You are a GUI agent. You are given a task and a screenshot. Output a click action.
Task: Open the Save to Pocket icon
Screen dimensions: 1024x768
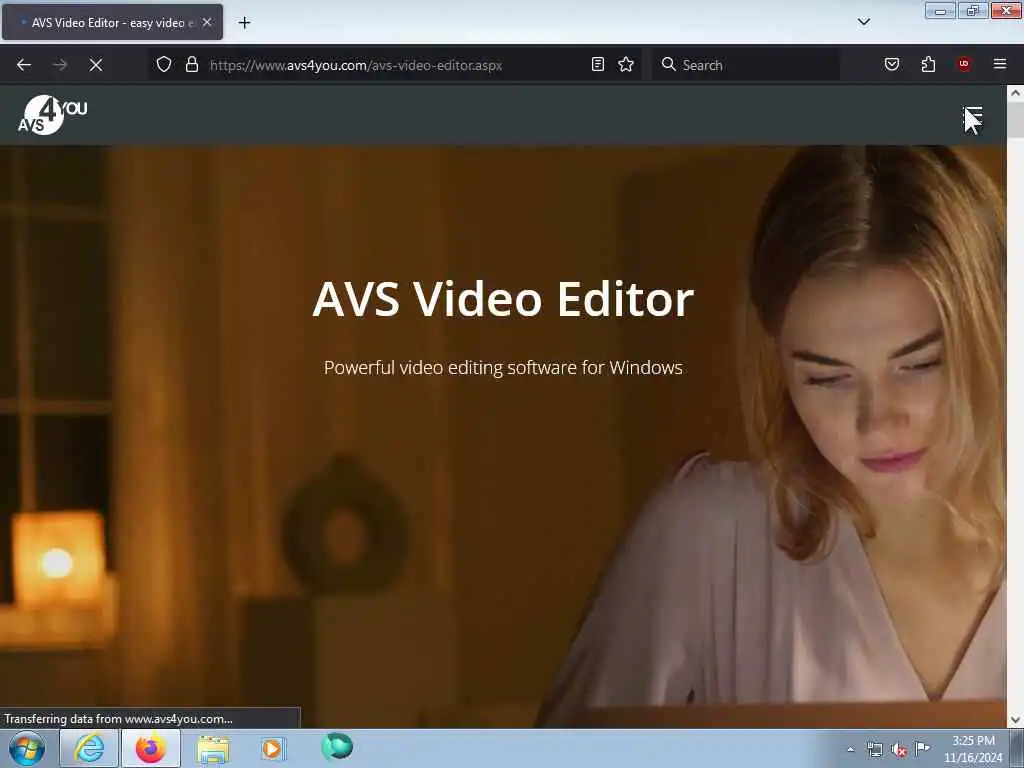tap(891, 64)
